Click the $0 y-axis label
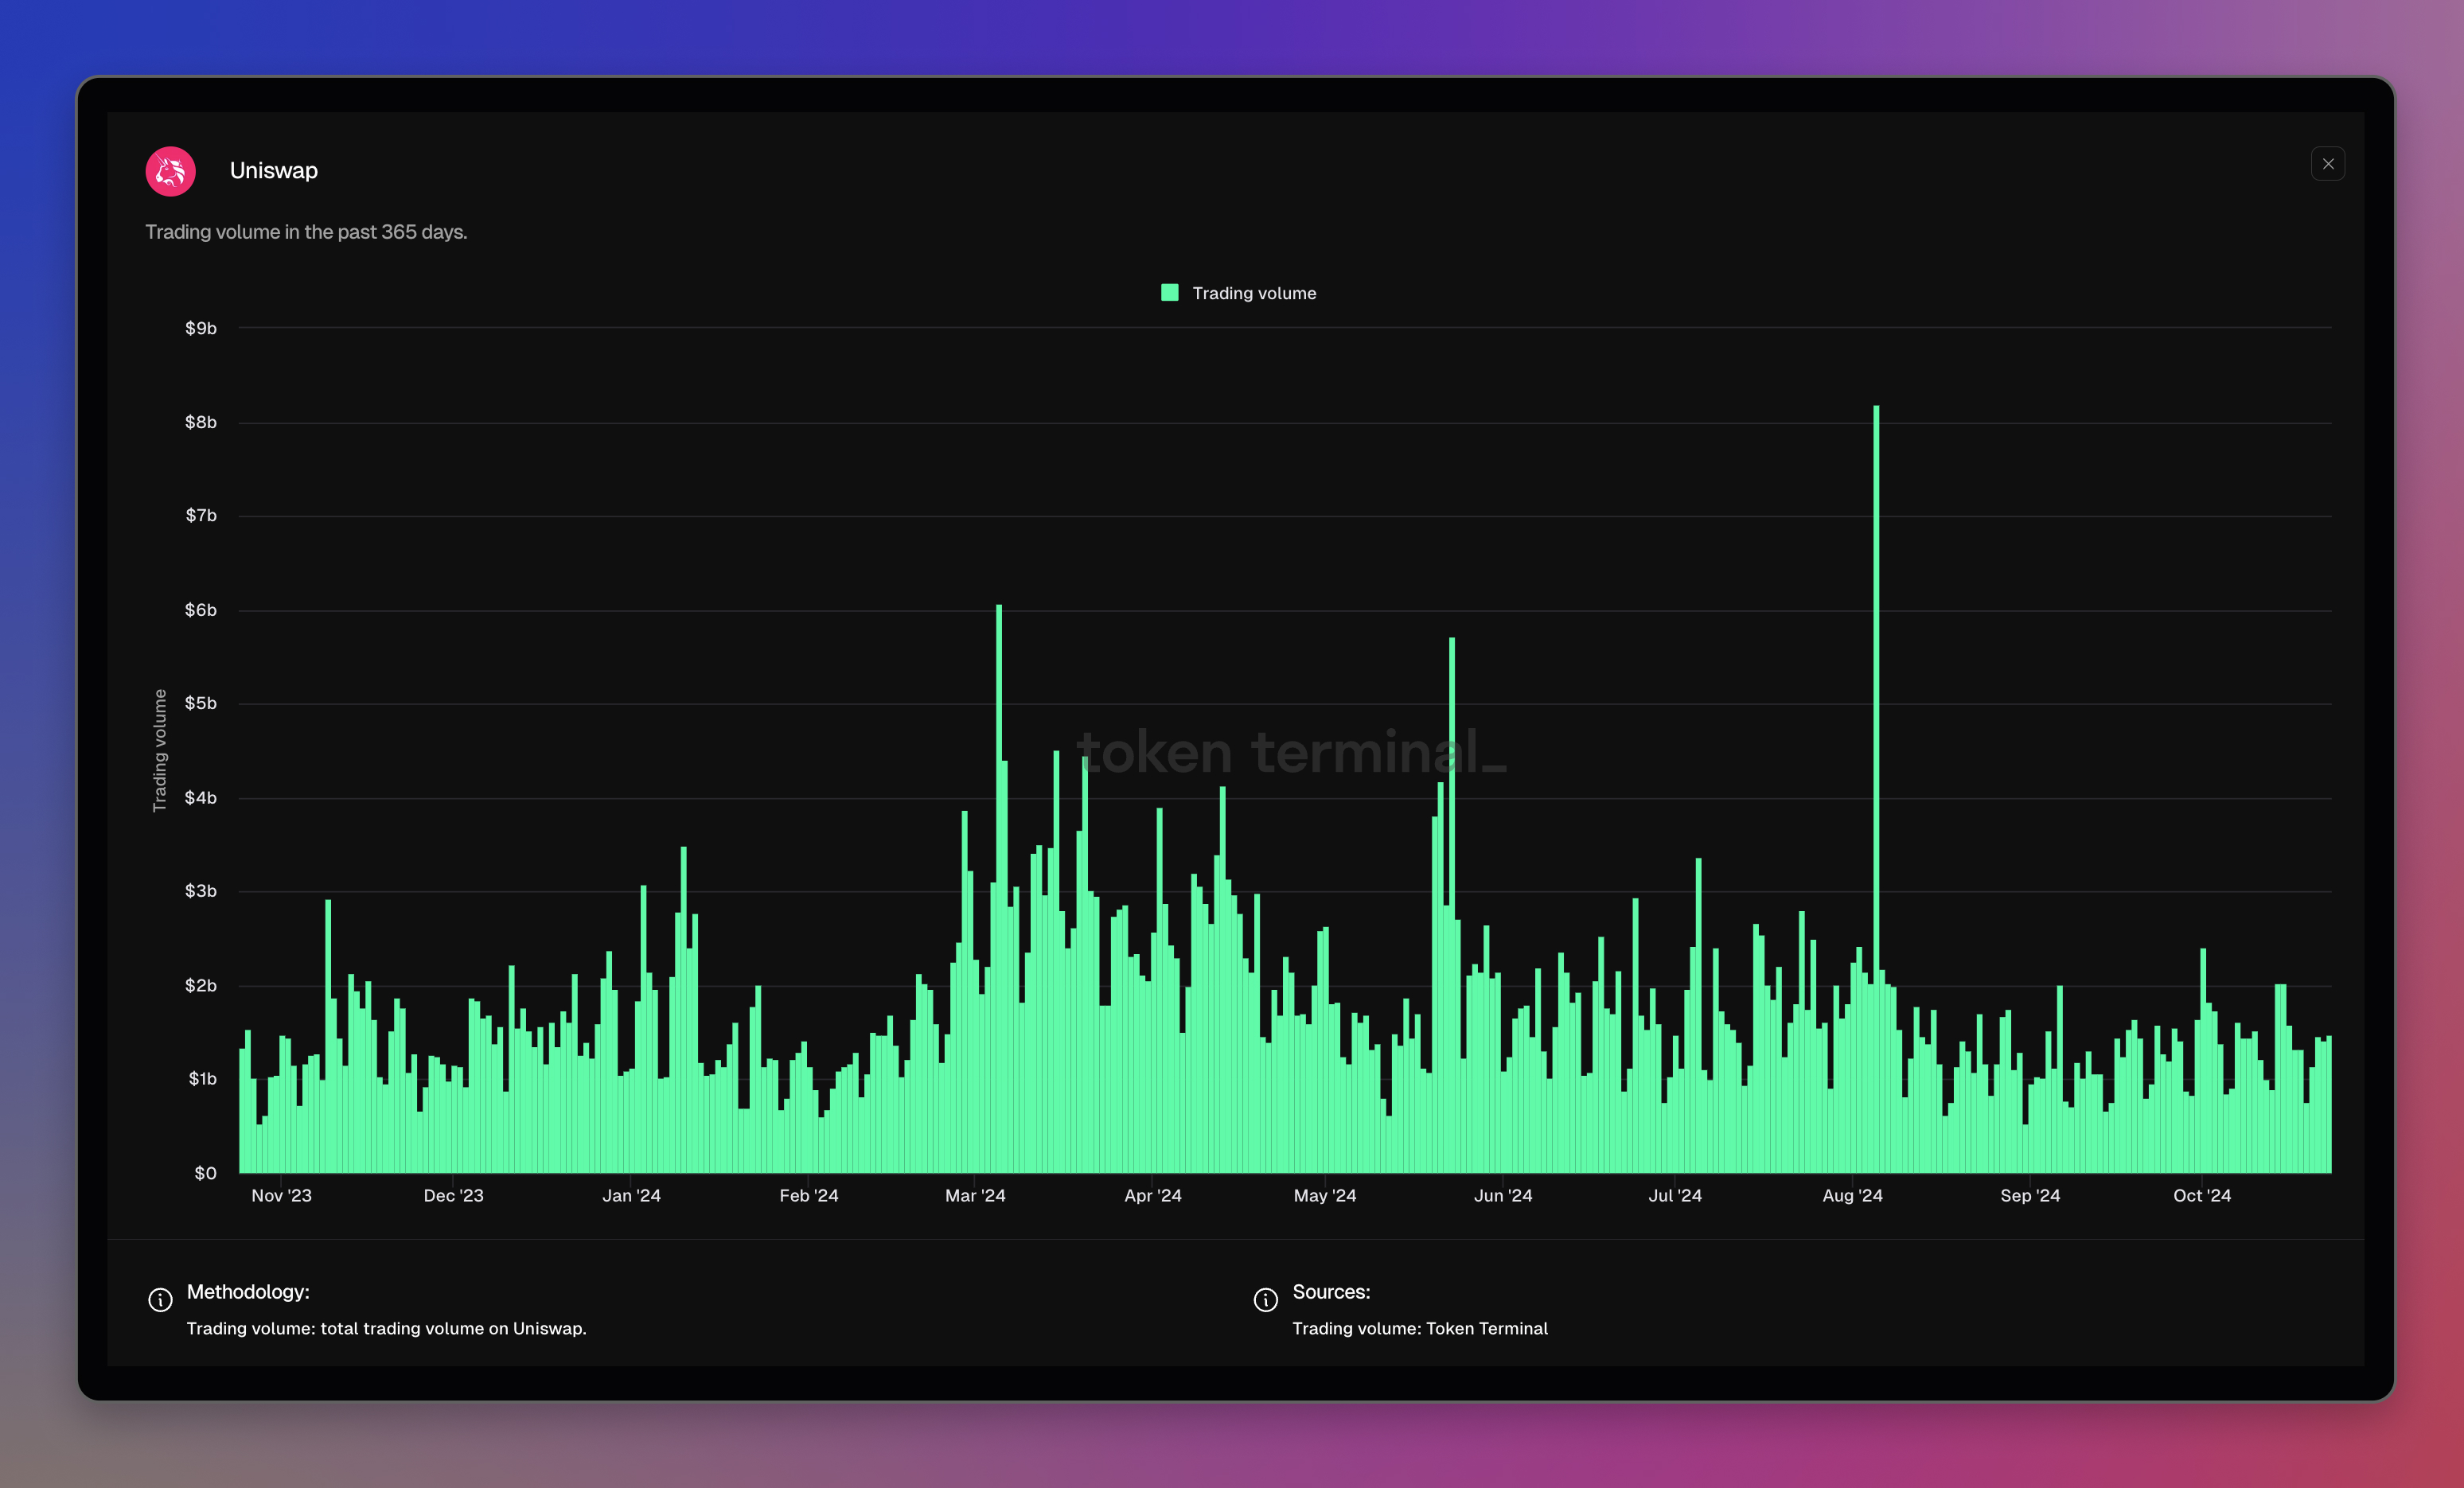The image size is (2464, 1488). tap(206, 1173)
